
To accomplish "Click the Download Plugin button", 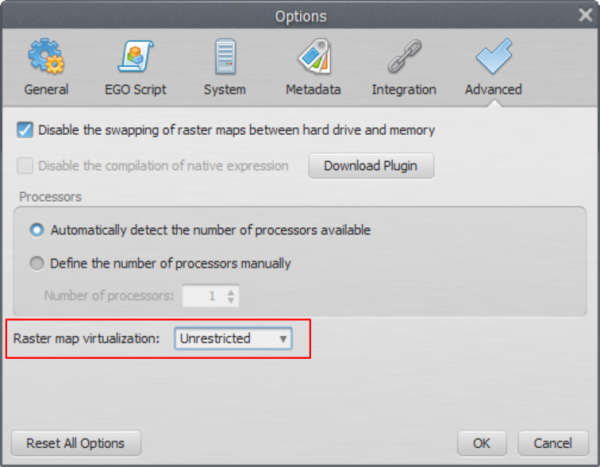I will tap(371, 166).
